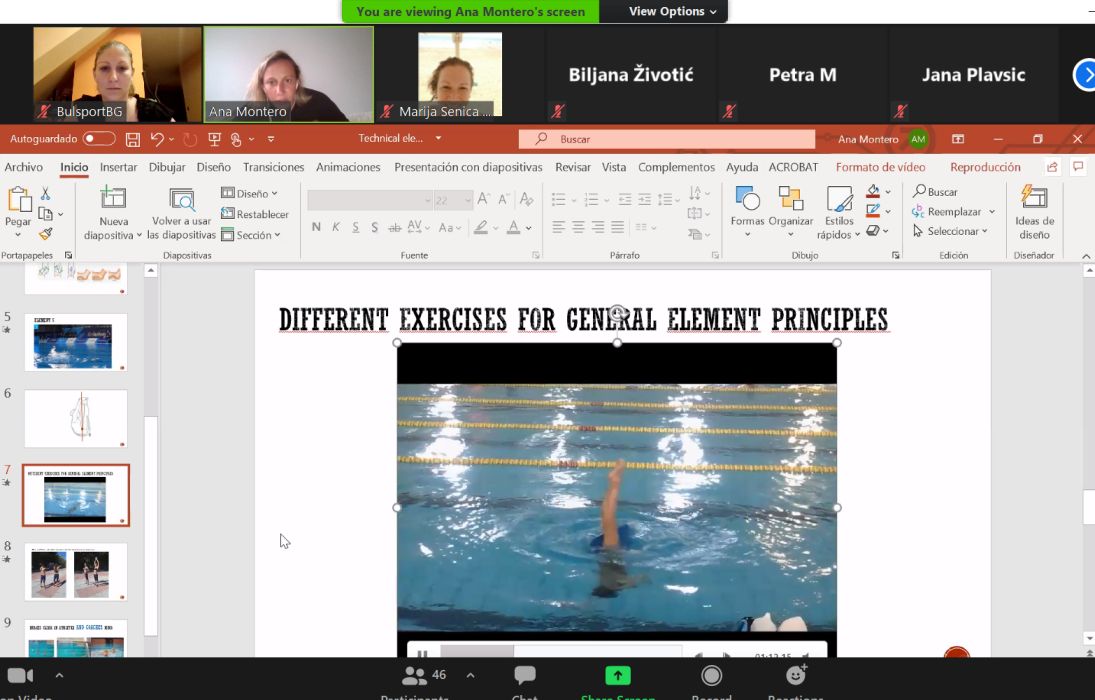Click BulsportBG's video tile in Zoom
The height and width of the screenshot is (700, 1095).
117,75
